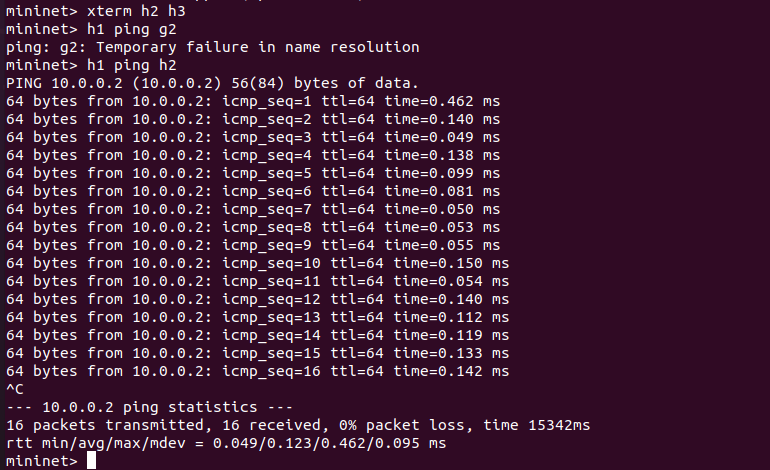This screenshot has width=770, height=470.
Task: Click the icmp_seq=9 reply line
Action: click(x=252, y=245)
